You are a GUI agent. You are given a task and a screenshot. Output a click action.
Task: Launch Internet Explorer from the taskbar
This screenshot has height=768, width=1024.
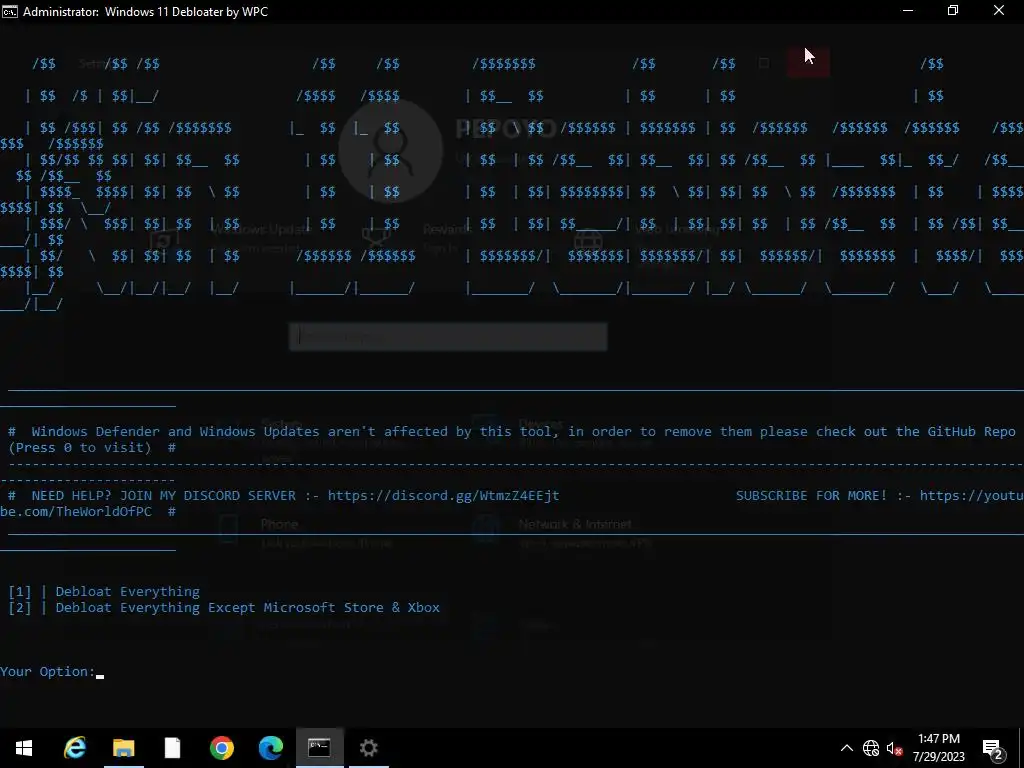click(74, 748)
